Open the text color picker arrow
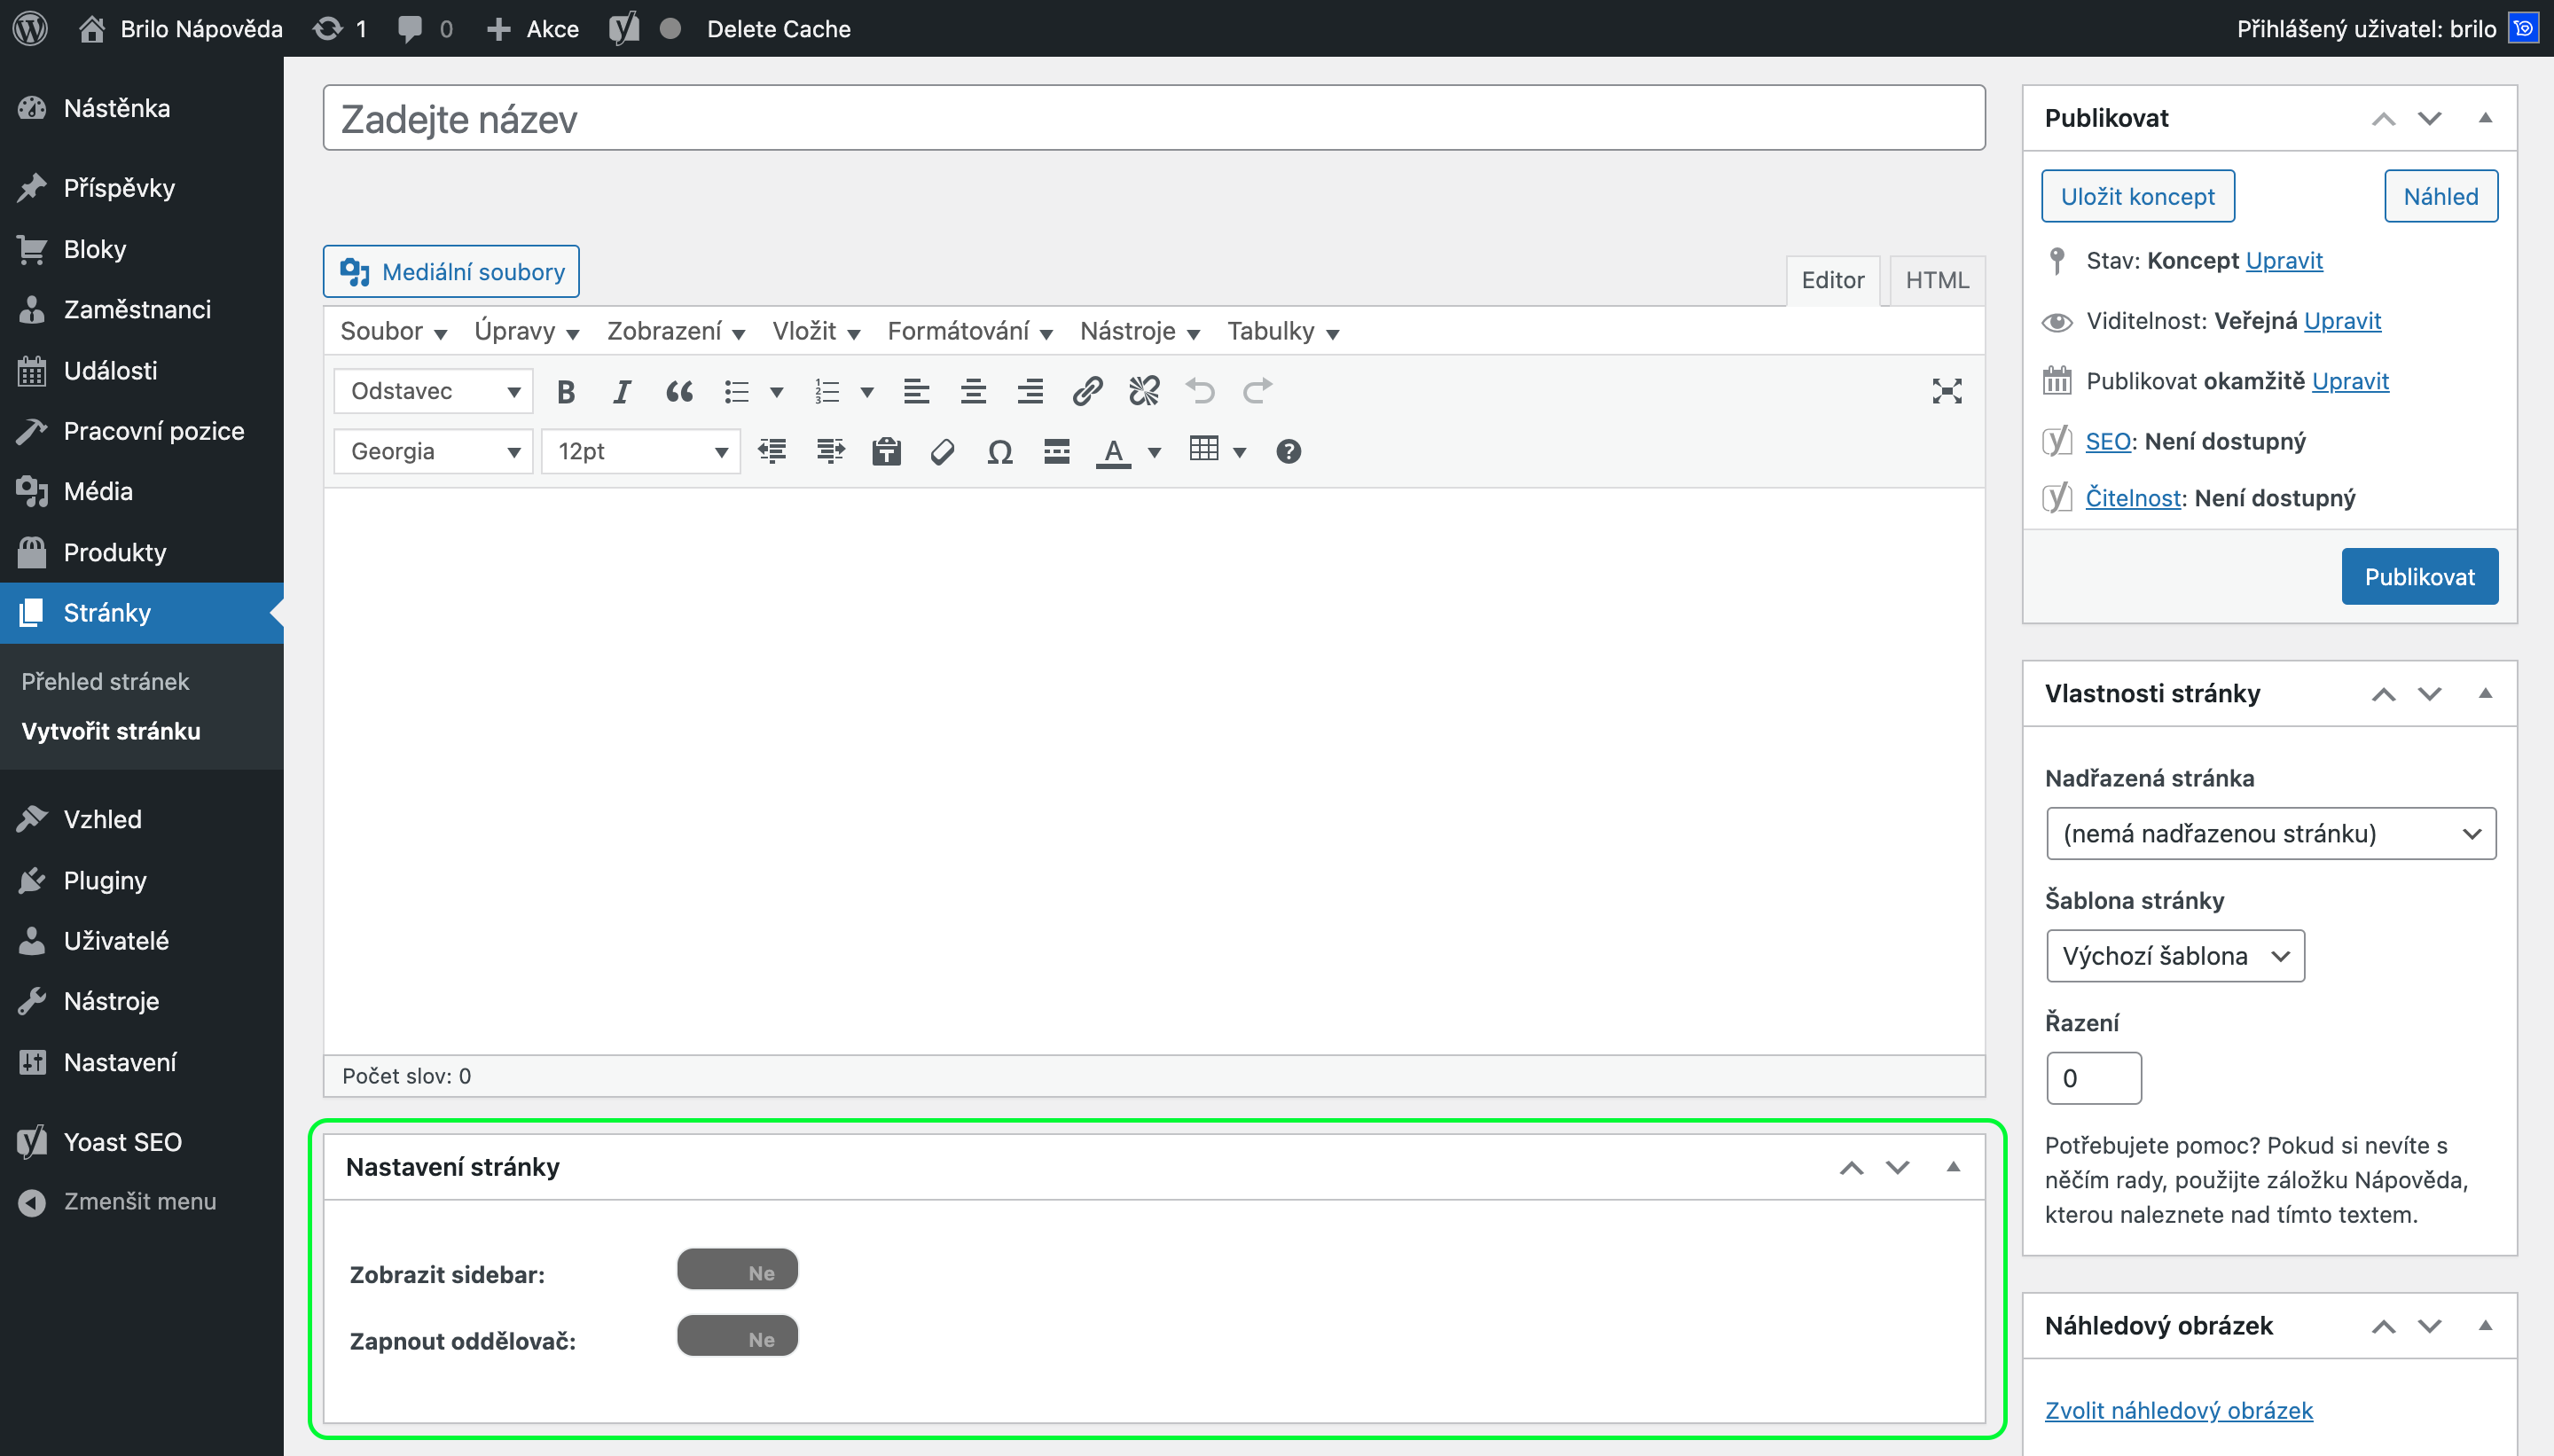 pos(1154,453)
